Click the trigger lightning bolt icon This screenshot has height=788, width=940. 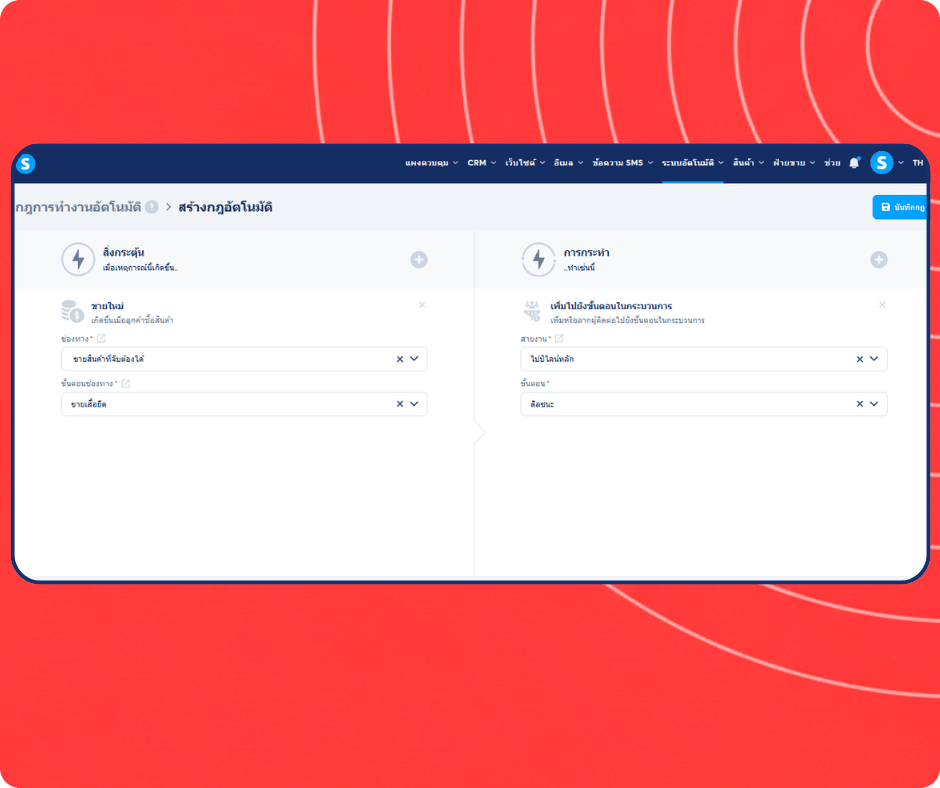78,259
